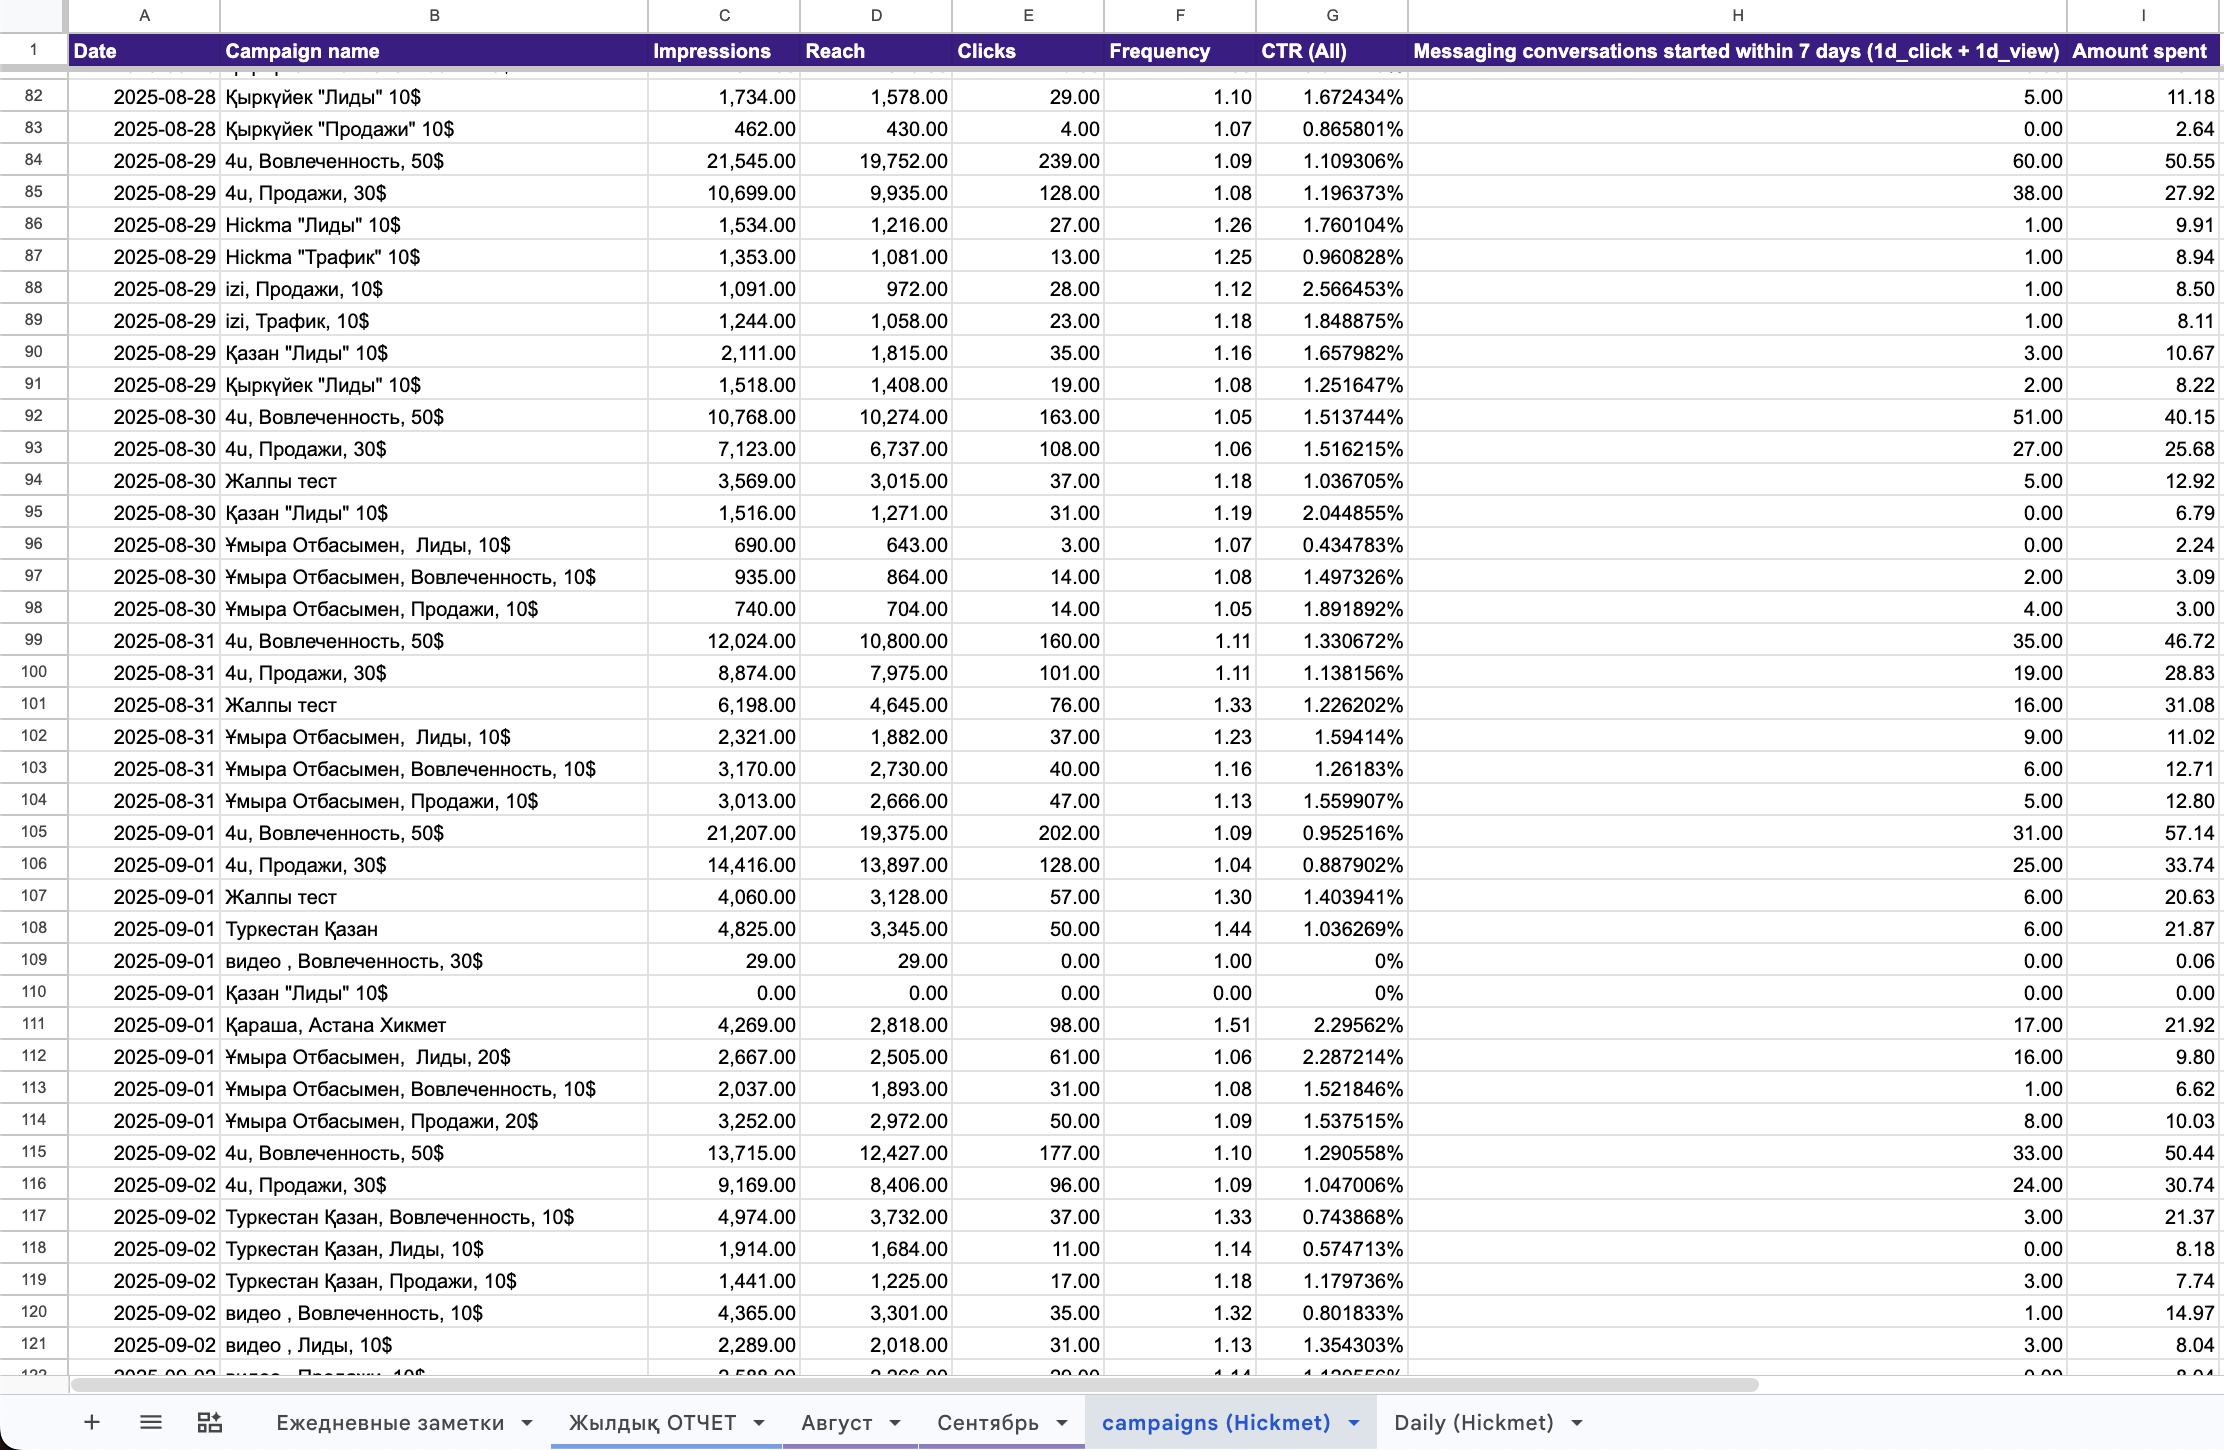2224x1450 pixels.
Task: Click conversations value 60.00 in row 84
Action: (x=1738, y=161)
